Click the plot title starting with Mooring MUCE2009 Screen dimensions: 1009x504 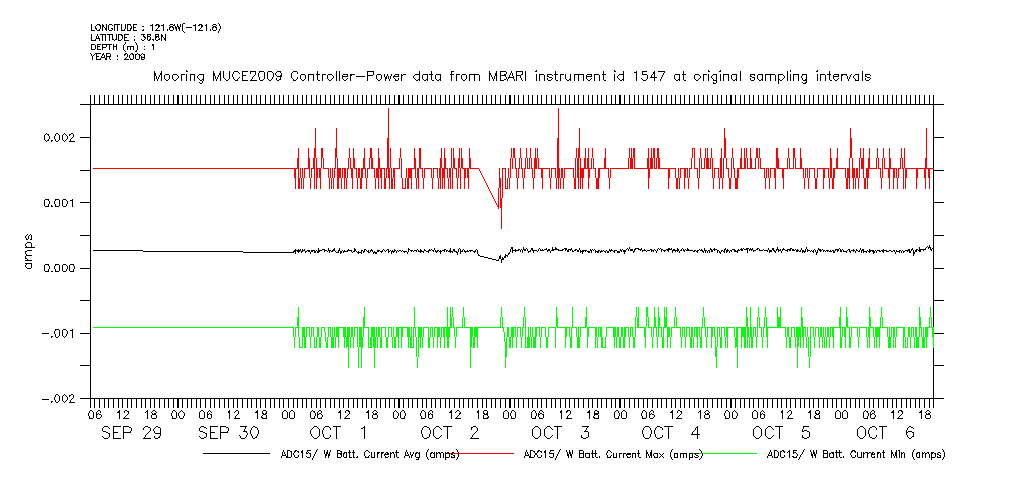pos(511,76)
